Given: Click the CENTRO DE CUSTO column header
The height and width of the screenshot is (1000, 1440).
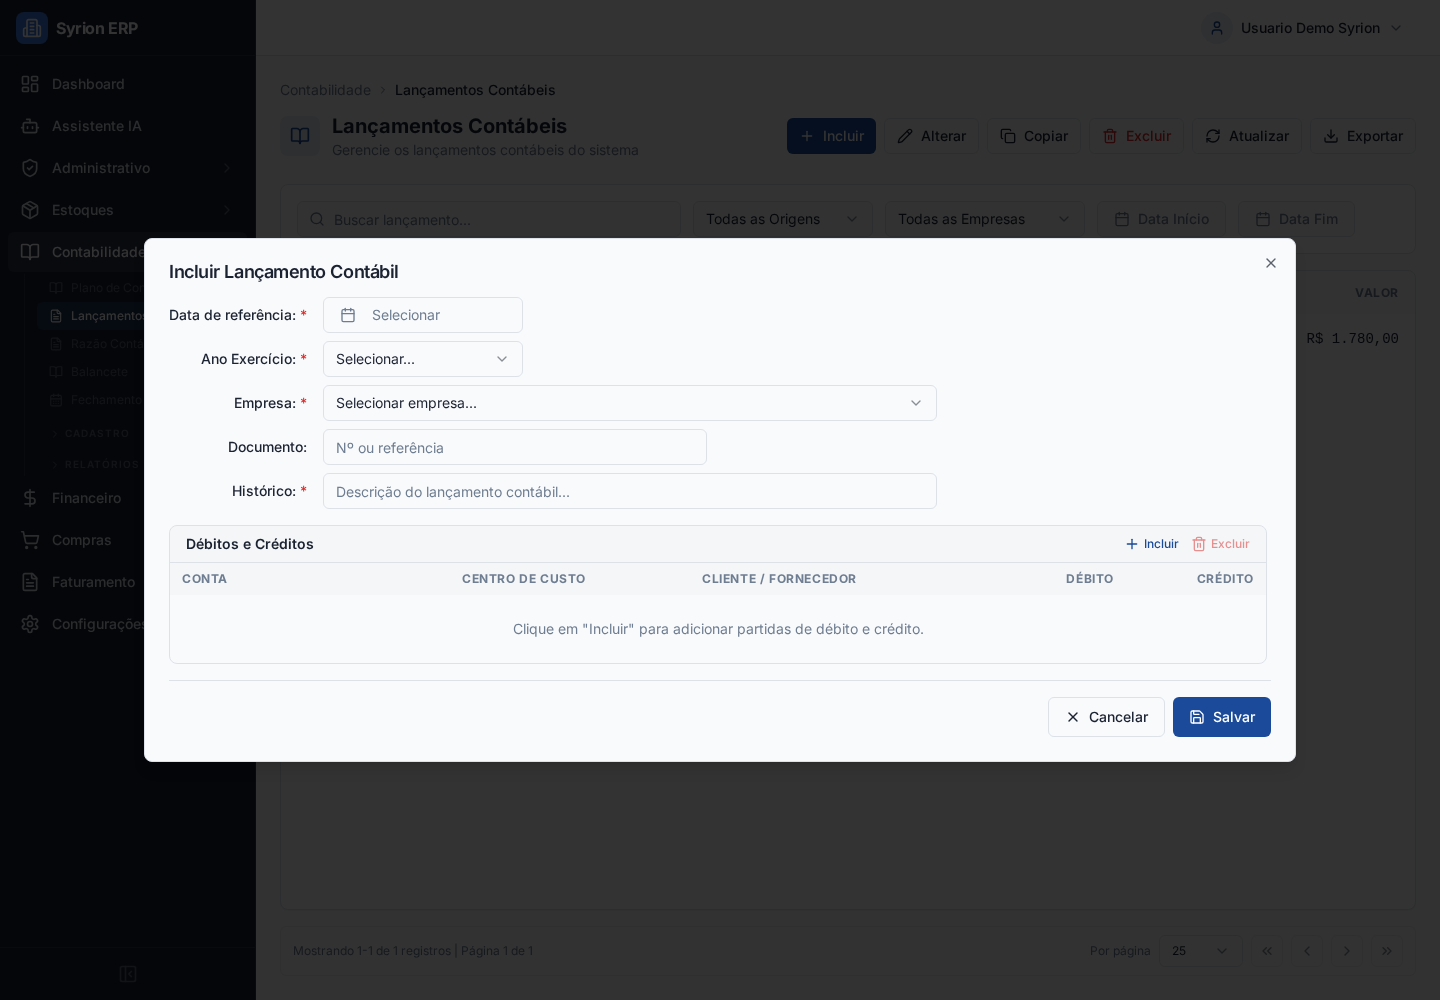Looking at the screenshot, I should tap(523, 579).
